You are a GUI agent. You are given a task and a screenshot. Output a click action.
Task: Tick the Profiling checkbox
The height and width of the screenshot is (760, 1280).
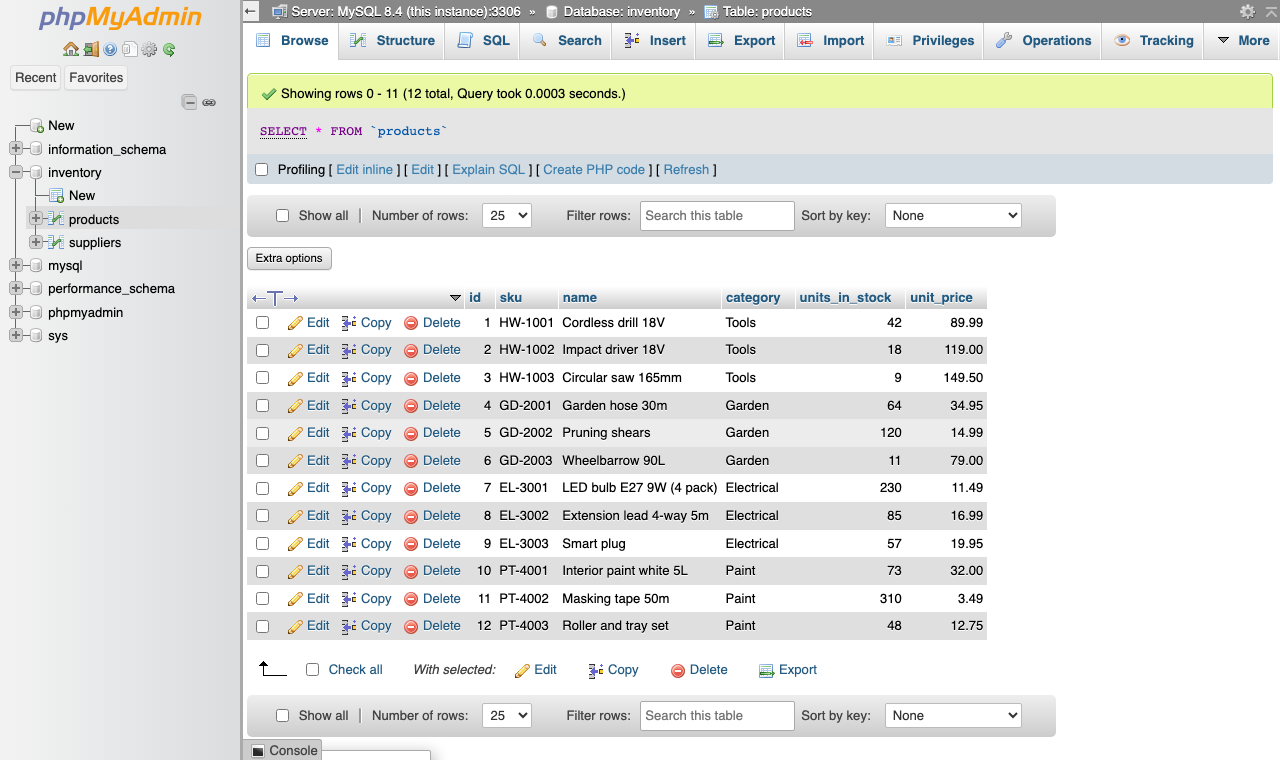coord(262,170)
